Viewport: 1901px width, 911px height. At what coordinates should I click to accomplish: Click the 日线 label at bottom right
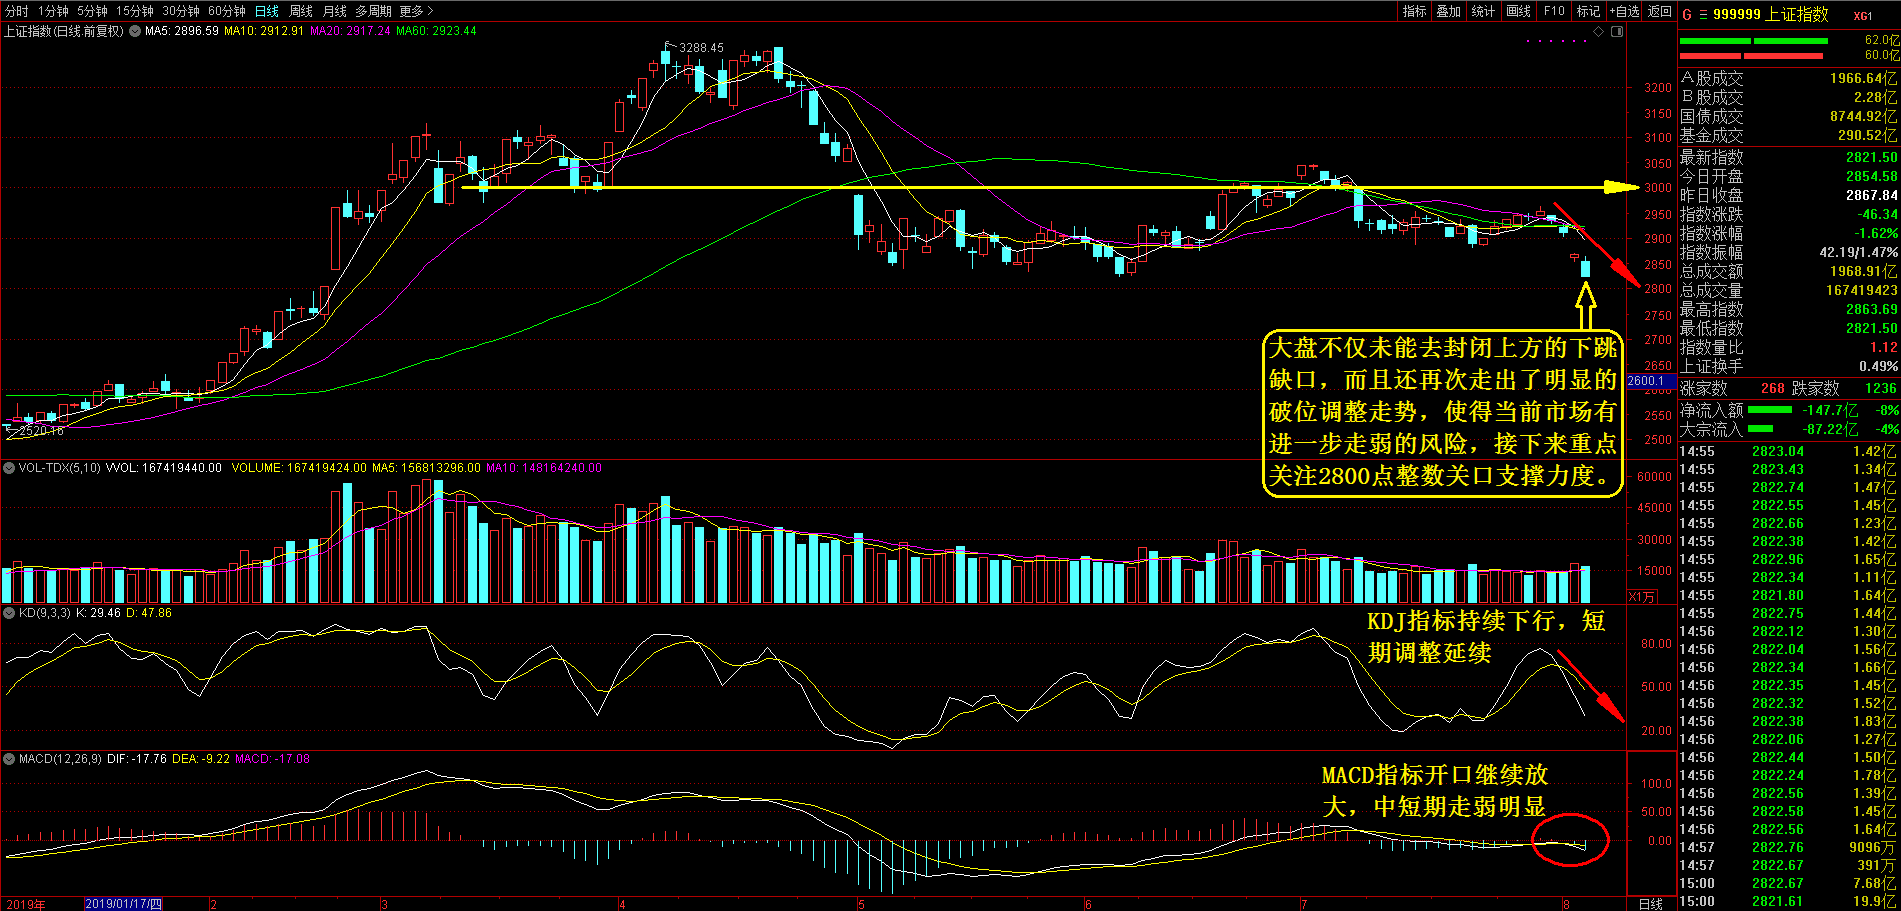[1651, 904]
